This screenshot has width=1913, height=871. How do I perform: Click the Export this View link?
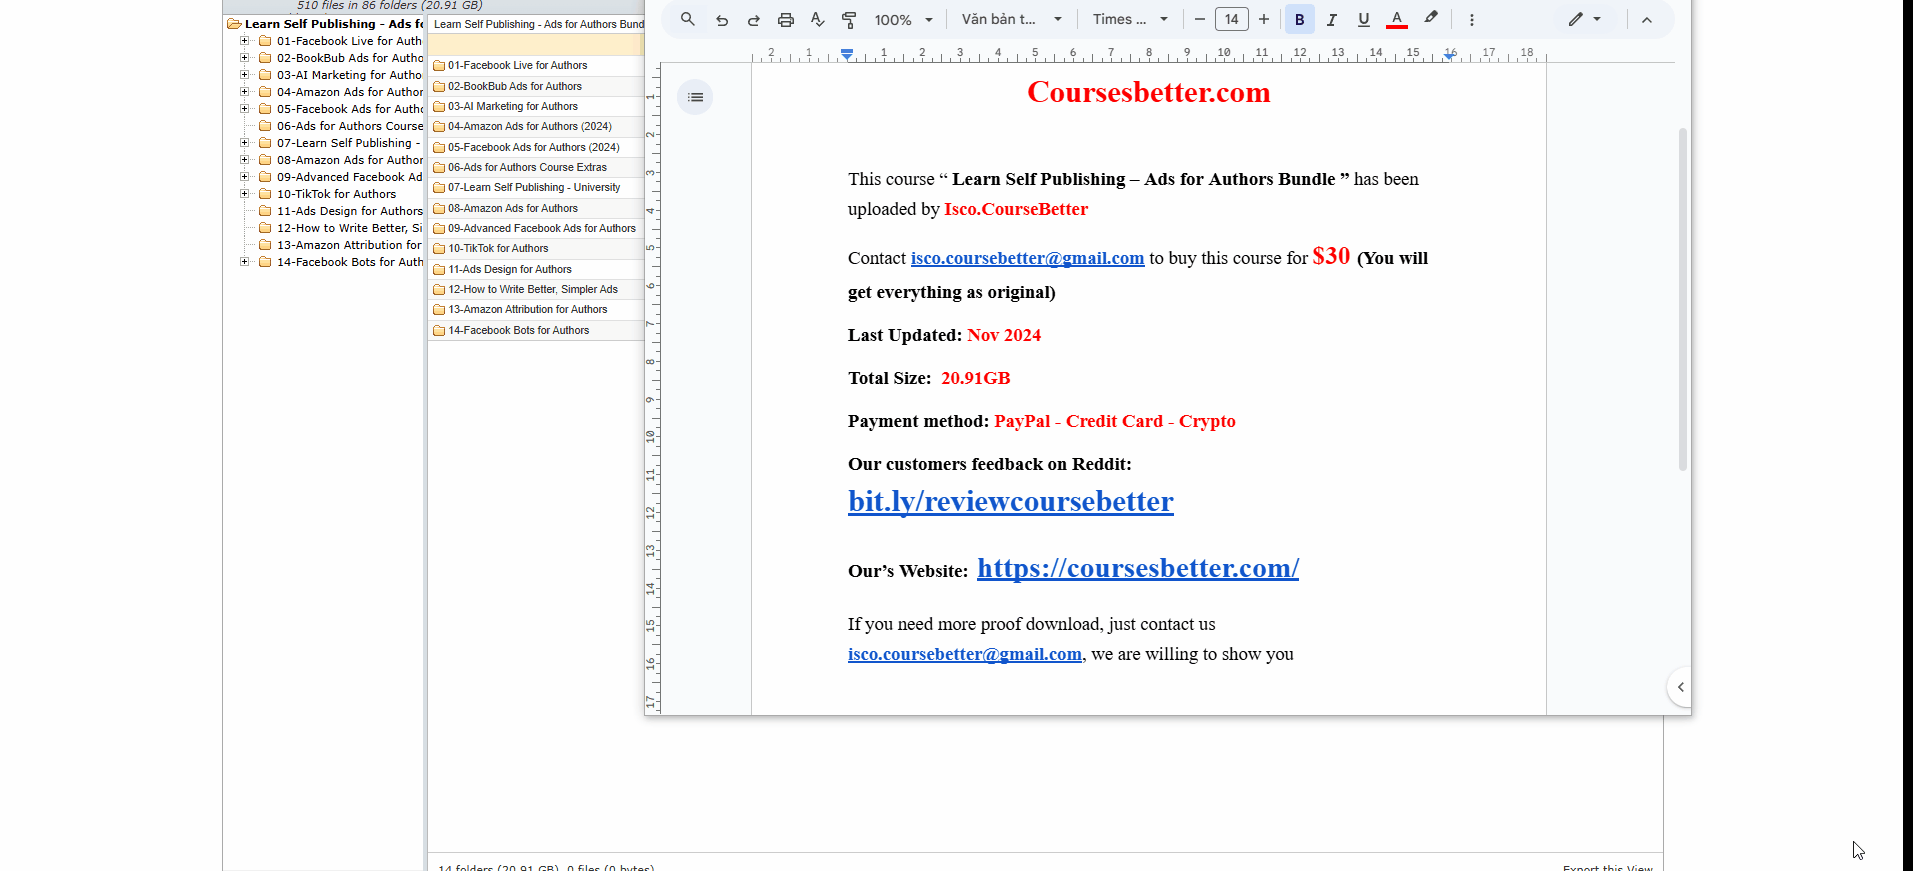click(1607, 867)
